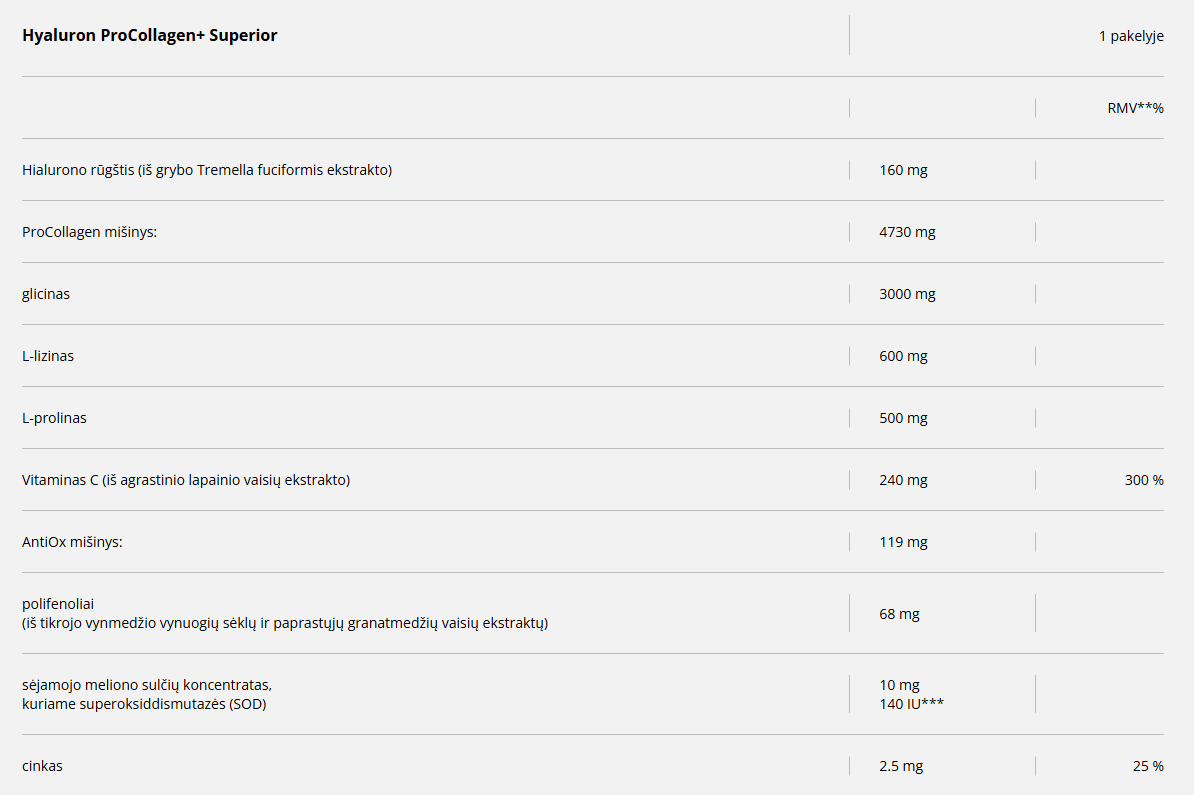Viewport: 1194px width, 795px height.
Task: Select the L-lizinas ingredient label
Action: (x=48, y=356)
